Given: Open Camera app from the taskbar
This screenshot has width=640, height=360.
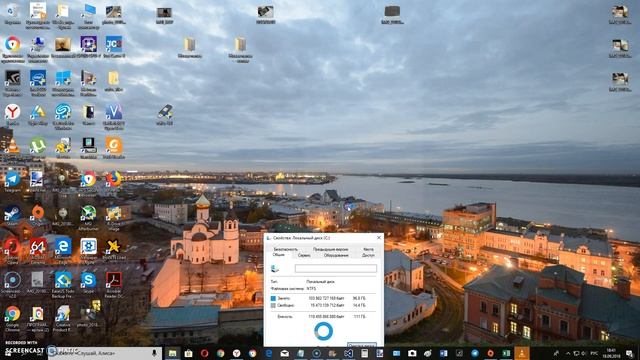Looking at the screenshot, I should click(x=412, y=353).
